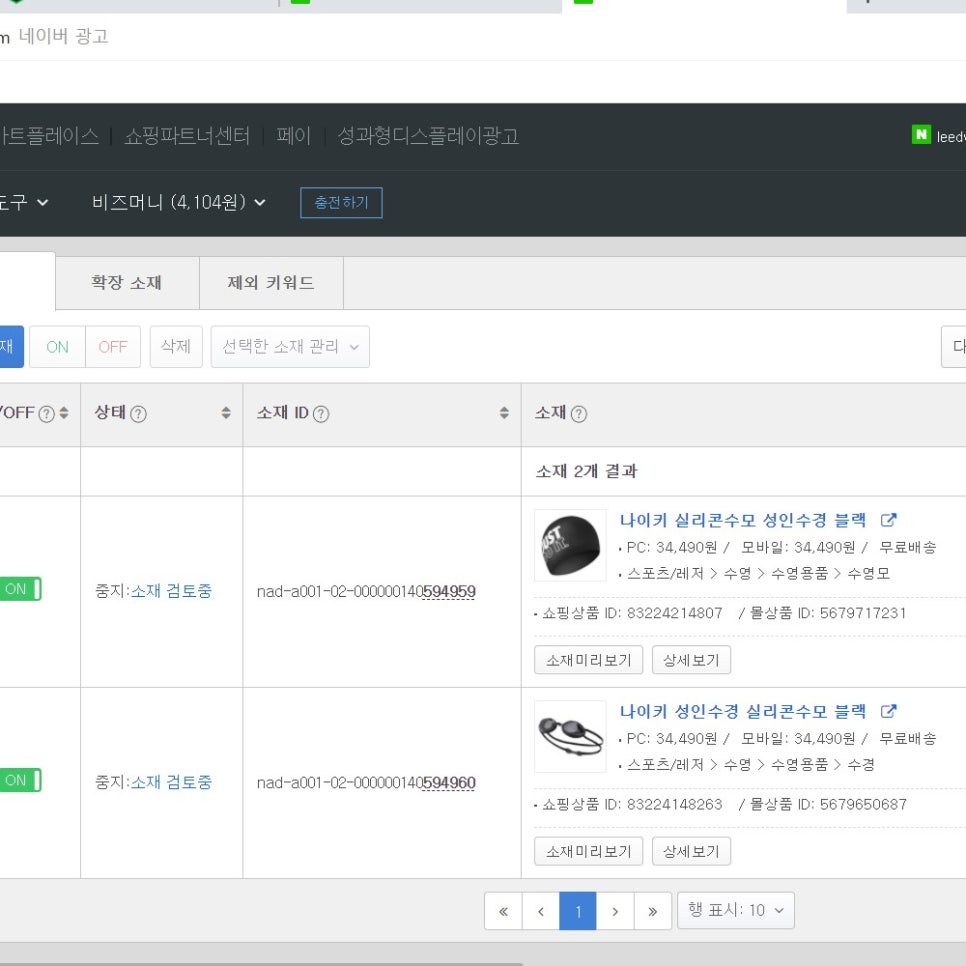The height and width of the screenshot is (966, 966).
Task: Click help icon beside 상태 column header
Action: click(x=139, y=414)
